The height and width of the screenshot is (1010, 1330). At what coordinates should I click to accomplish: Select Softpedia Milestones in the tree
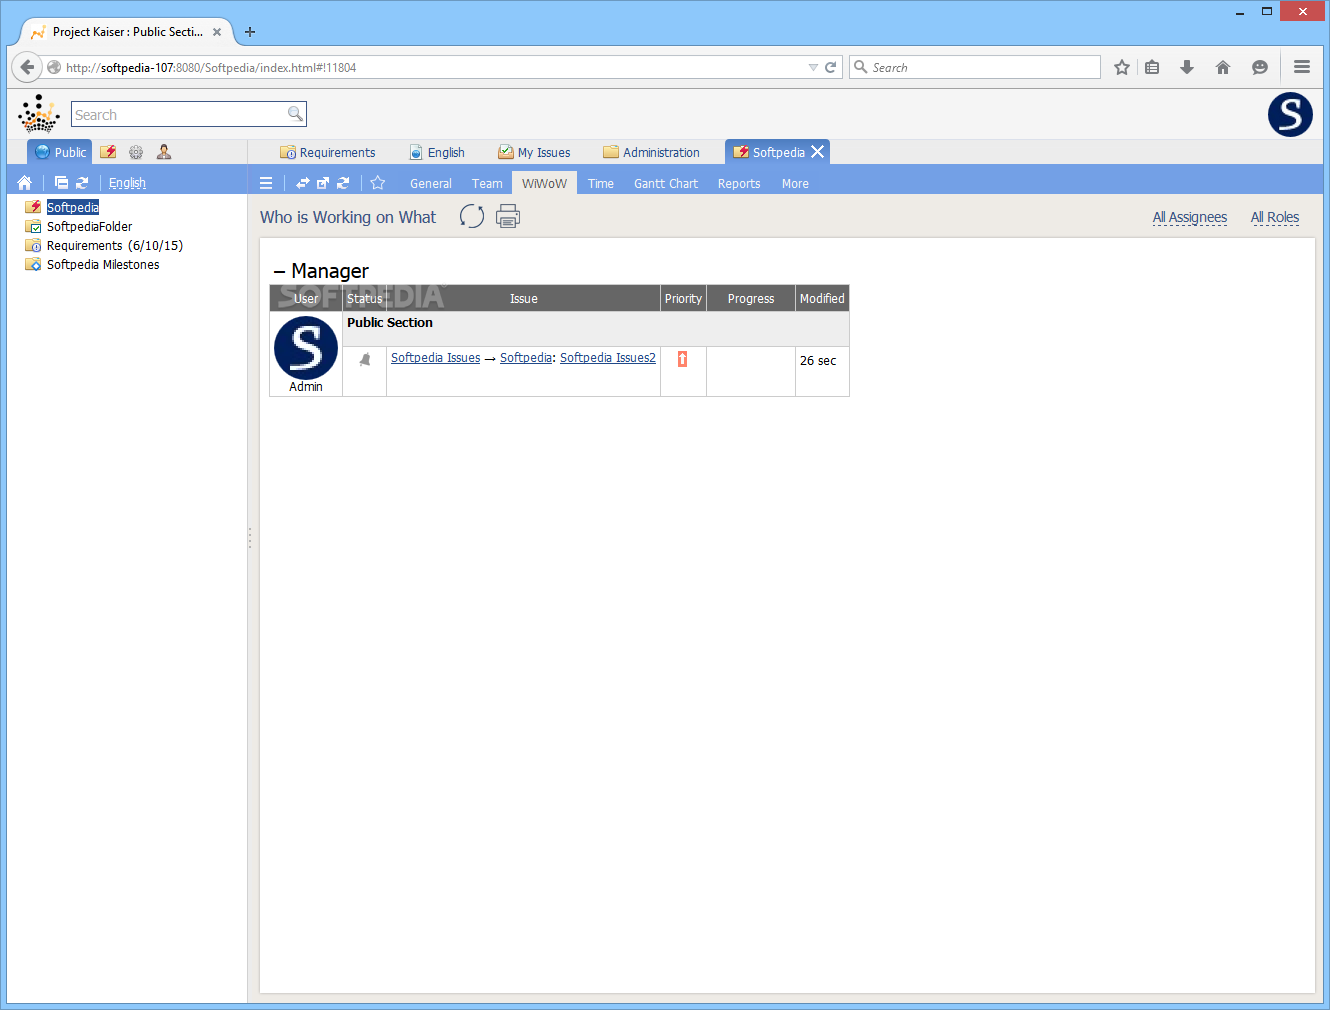(x=103, y=264)
